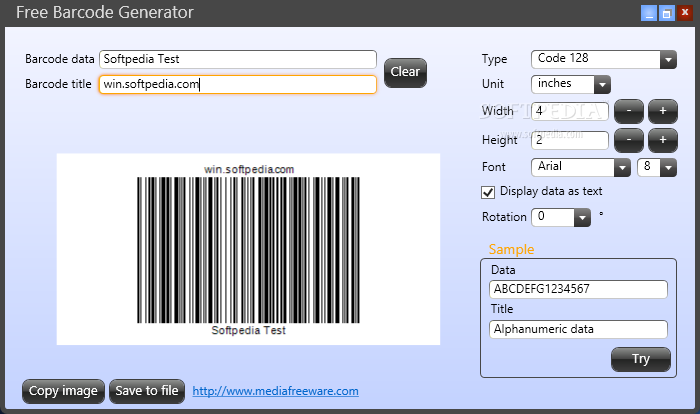Click the Width value field
This screenshot has height=414, width=700.
coord(570,111)
